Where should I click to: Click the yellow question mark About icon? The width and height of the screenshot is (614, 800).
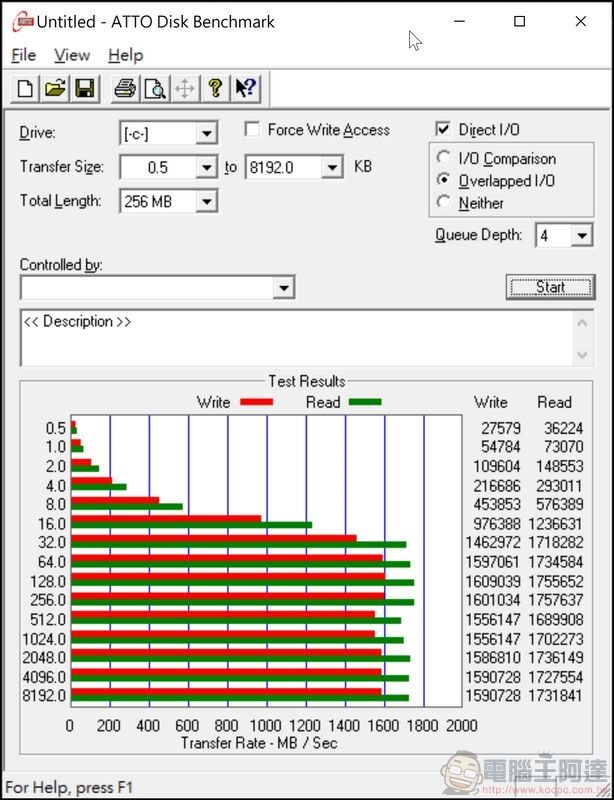[x=215, y=89]
